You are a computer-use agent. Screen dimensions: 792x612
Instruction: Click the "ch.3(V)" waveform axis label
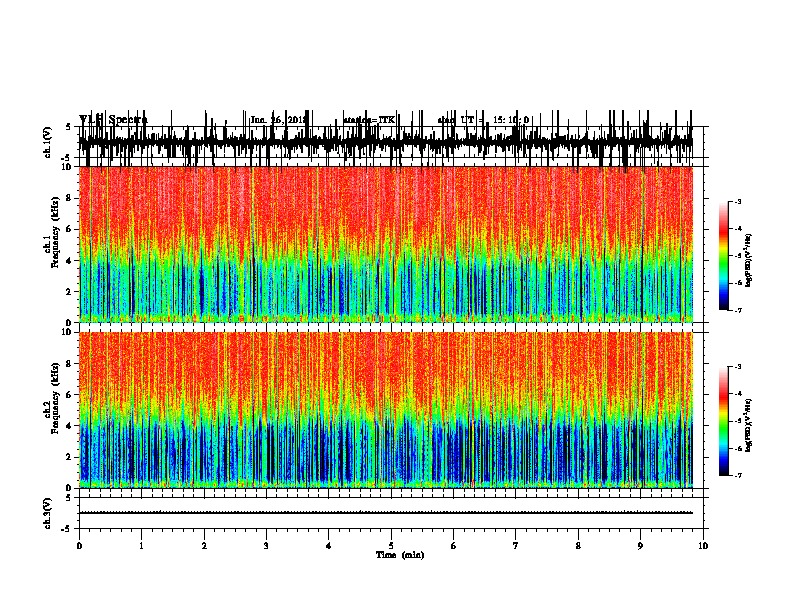(48, 513)
